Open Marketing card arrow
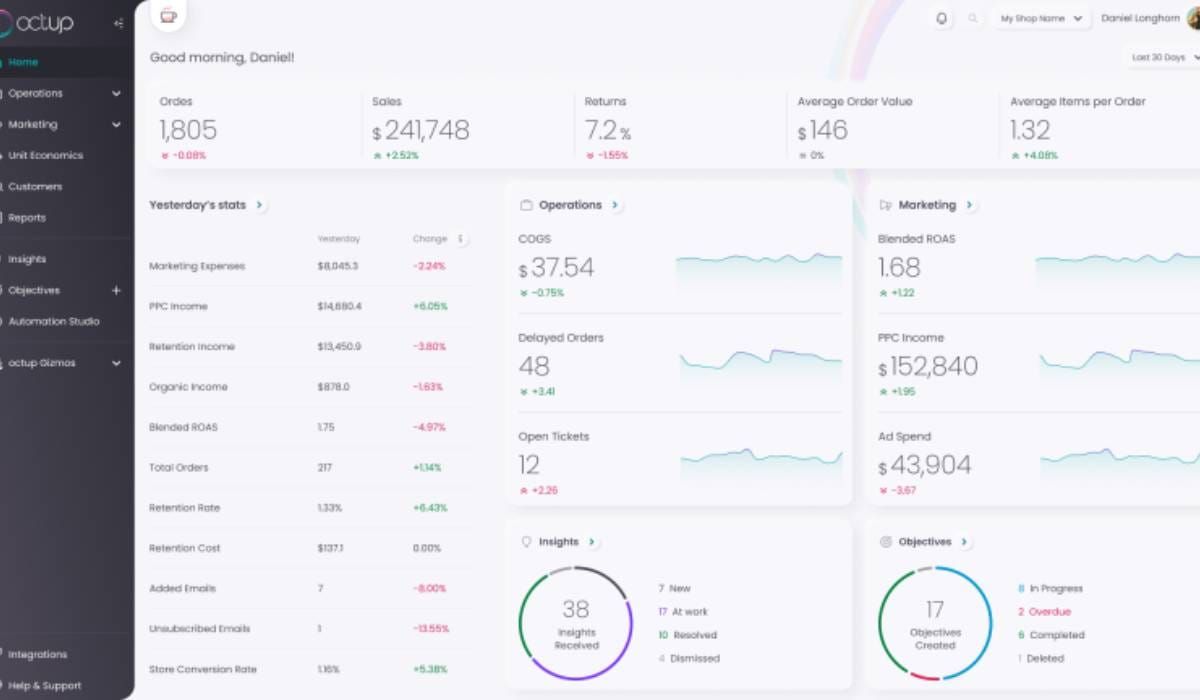1200x700 pixels. 969,205
